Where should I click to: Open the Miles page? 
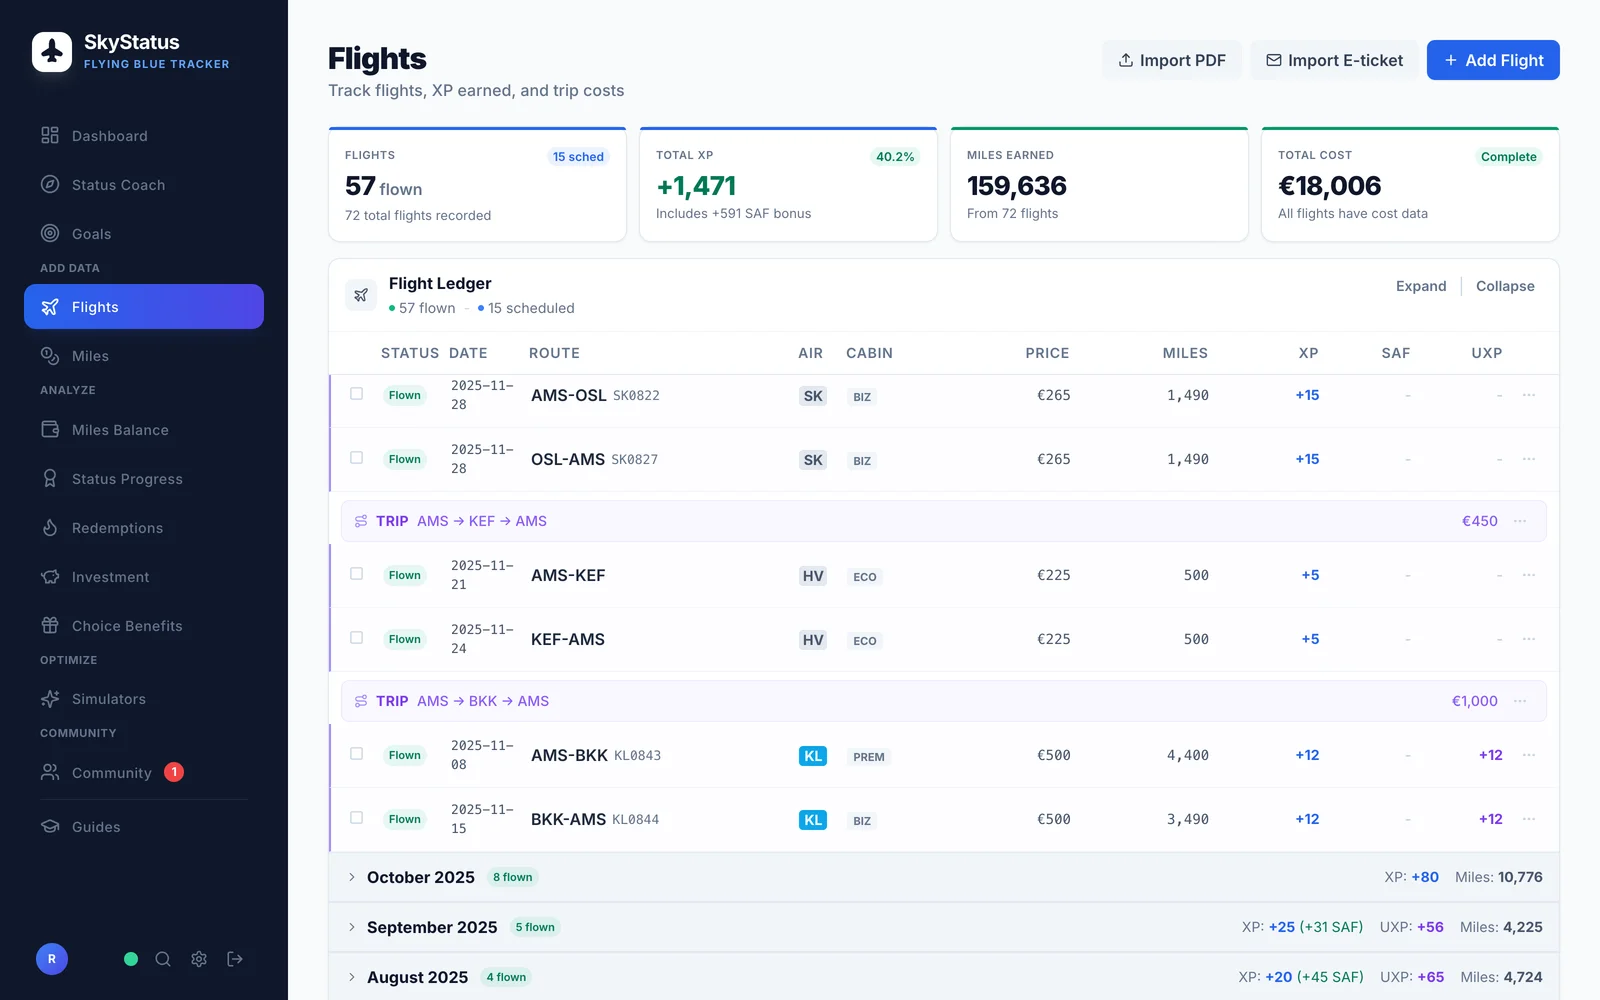click(144, 356)
